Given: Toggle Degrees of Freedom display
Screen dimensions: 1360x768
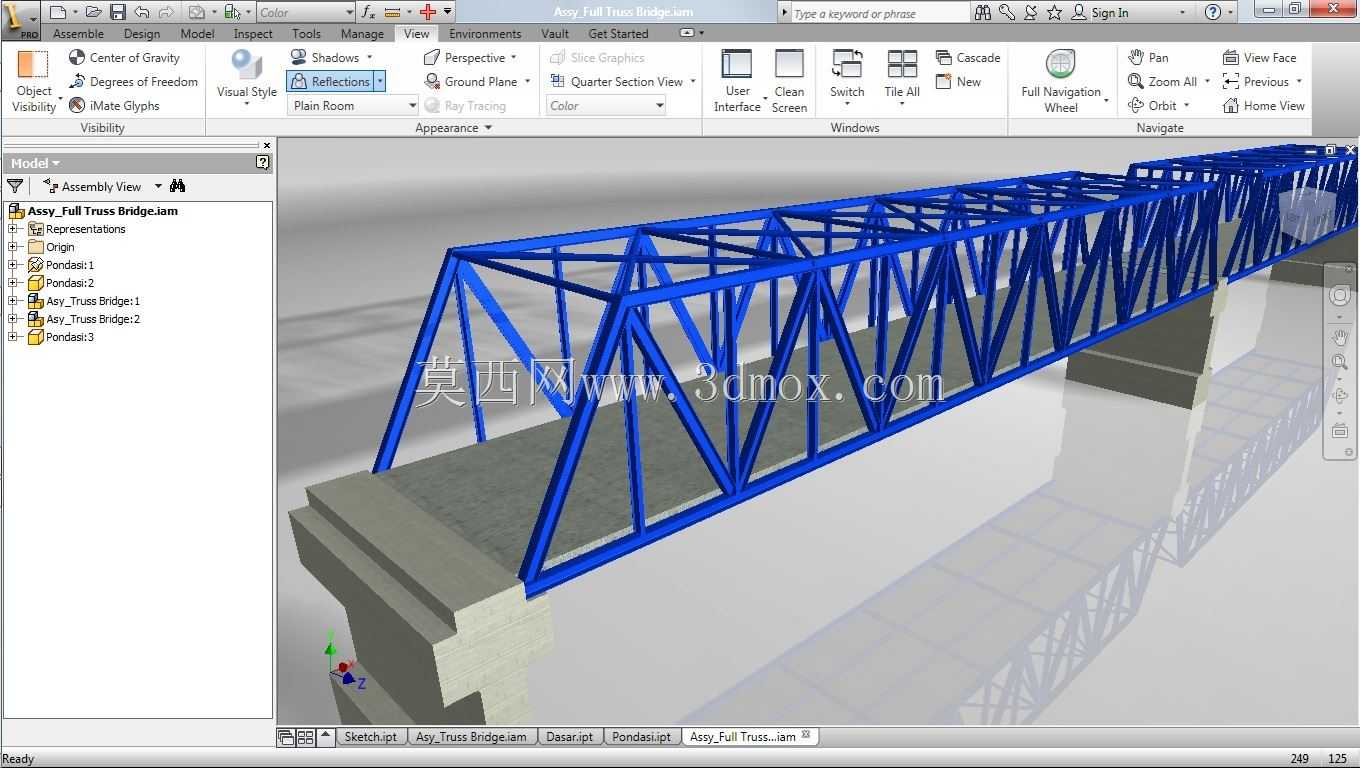Looking at the screenshot, I should coord(133,81).
